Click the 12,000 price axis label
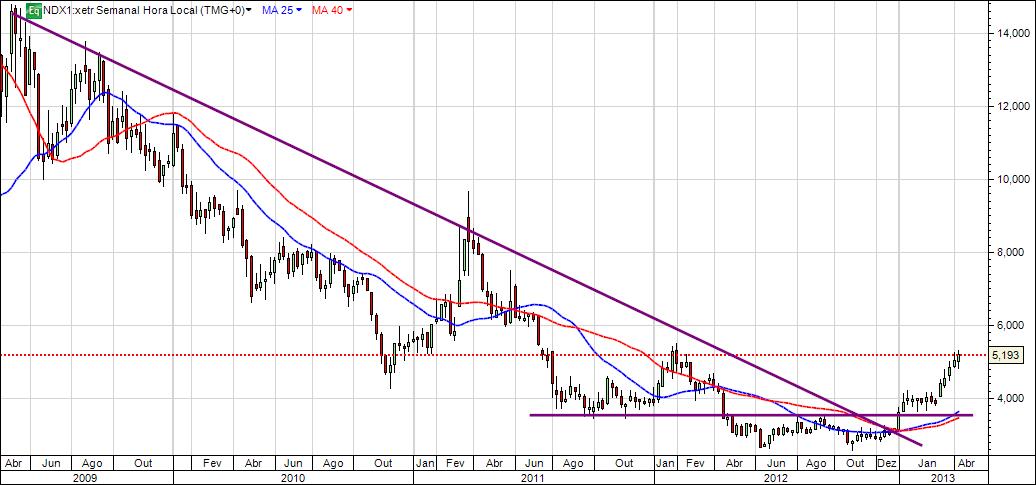The image size is (1036, 485). tap(1014, 106)
